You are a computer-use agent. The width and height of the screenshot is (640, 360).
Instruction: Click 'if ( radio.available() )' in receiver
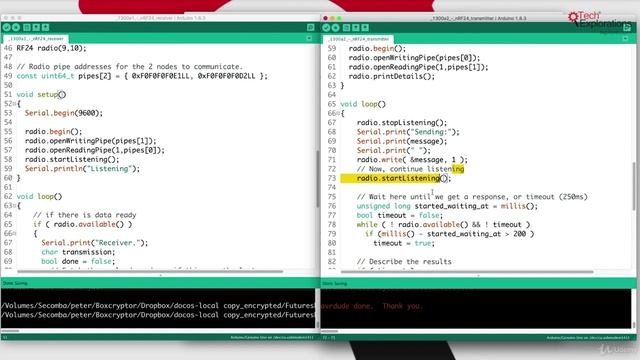(82, 224)
